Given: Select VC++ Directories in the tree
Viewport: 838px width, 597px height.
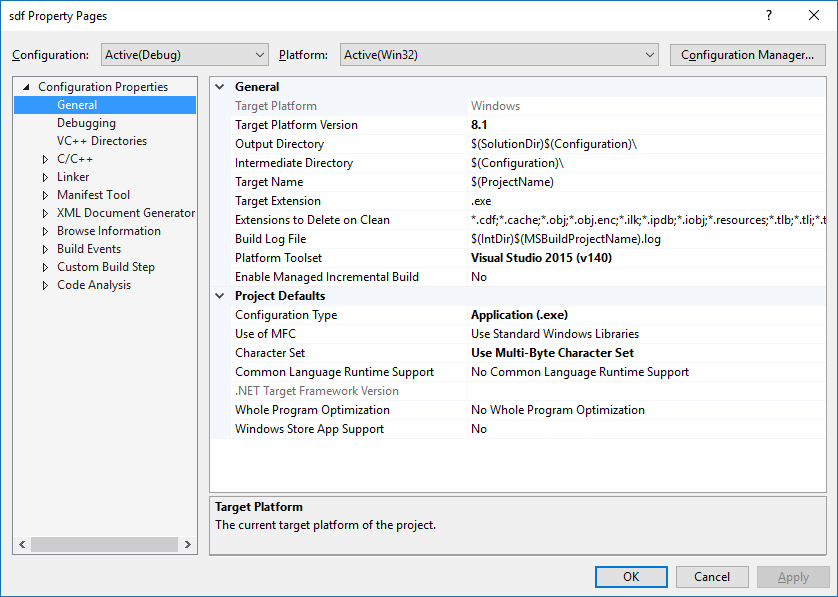Looking at the screenshot, I should (x=100, y=140).
